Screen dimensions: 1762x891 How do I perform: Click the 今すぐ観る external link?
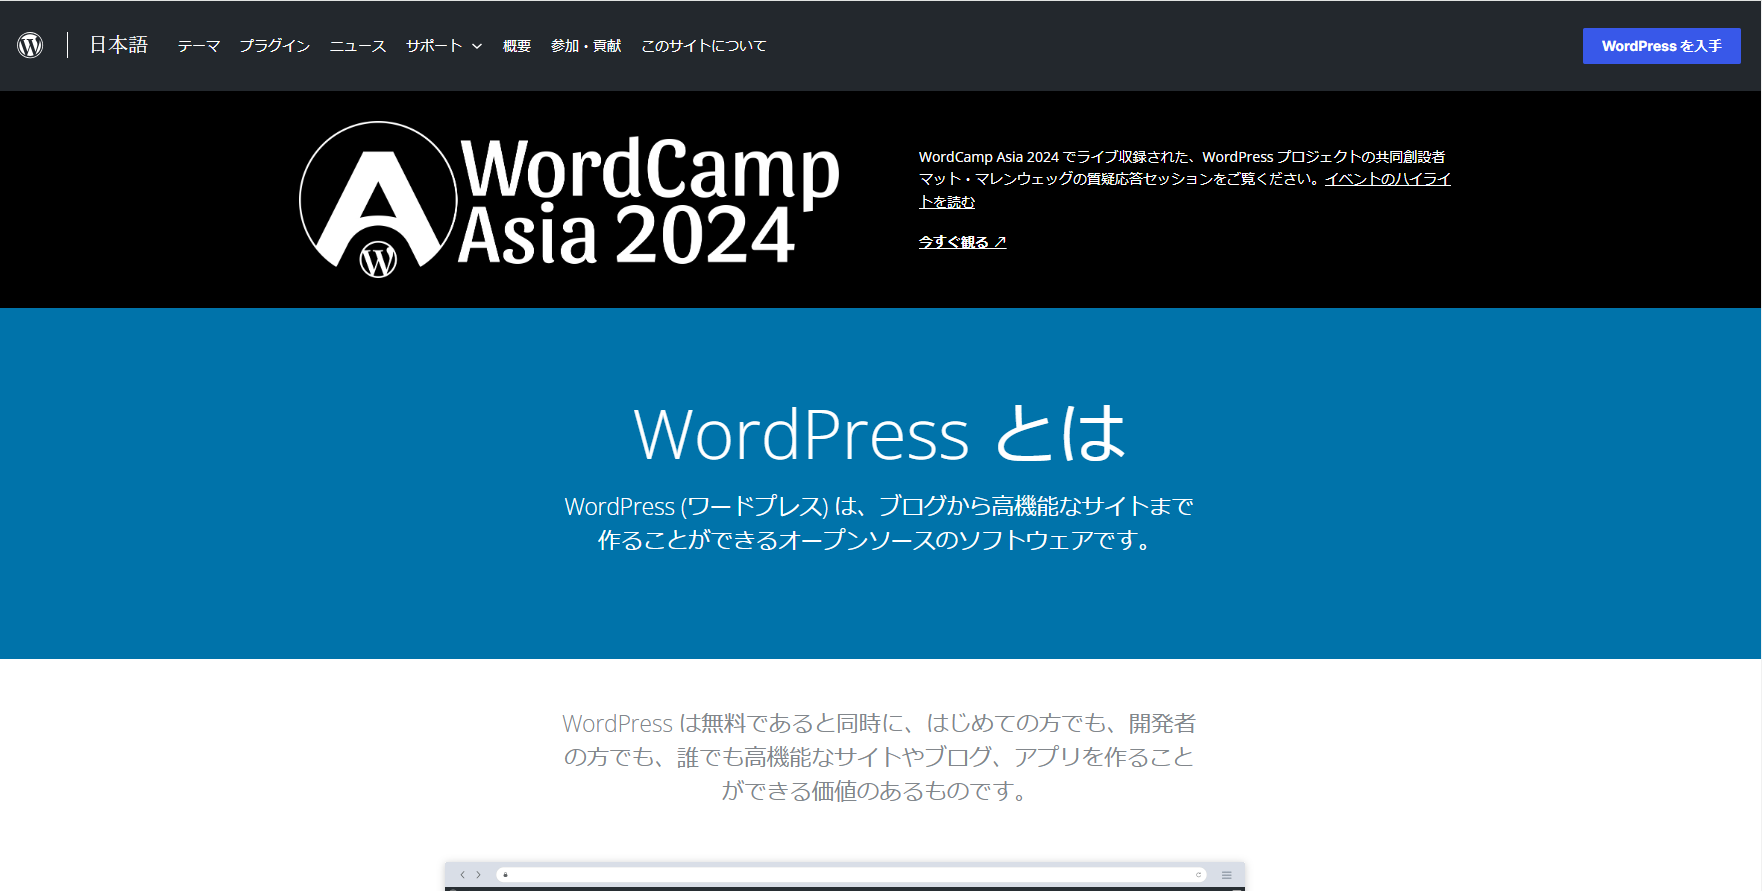pyautogui.click(x=962, y=242)
